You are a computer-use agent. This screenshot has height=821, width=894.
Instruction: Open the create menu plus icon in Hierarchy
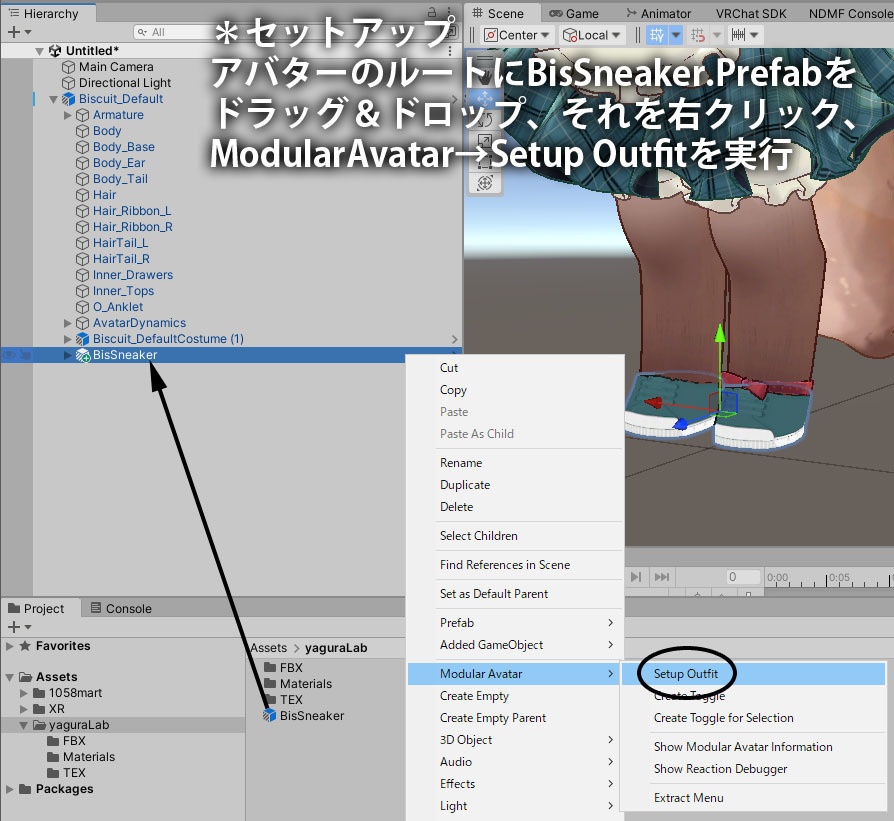(x=13, y=32)
